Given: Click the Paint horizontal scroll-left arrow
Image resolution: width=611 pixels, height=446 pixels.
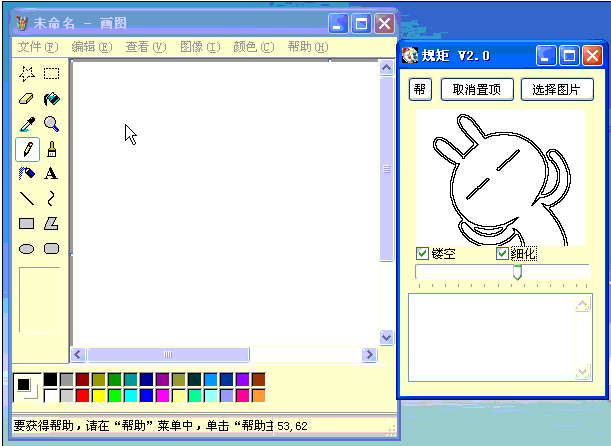Looking at the screenshot, I should click(78, 354).
